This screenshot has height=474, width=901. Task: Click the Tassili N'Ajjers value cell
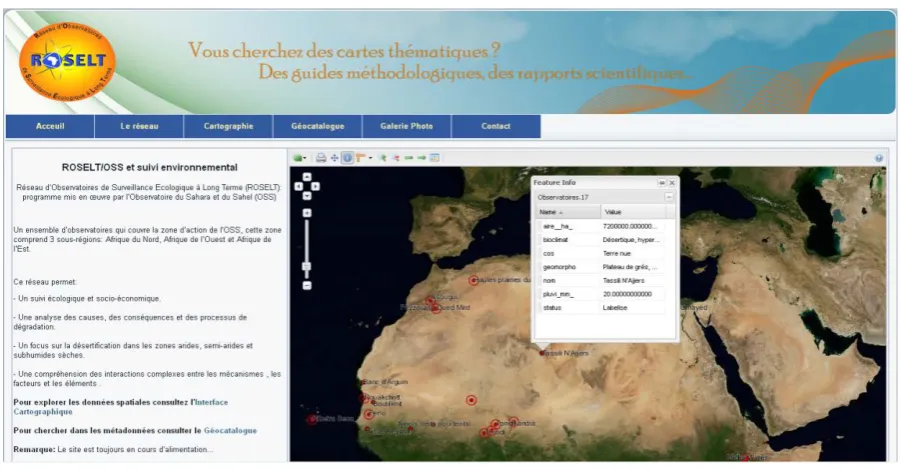623,281
